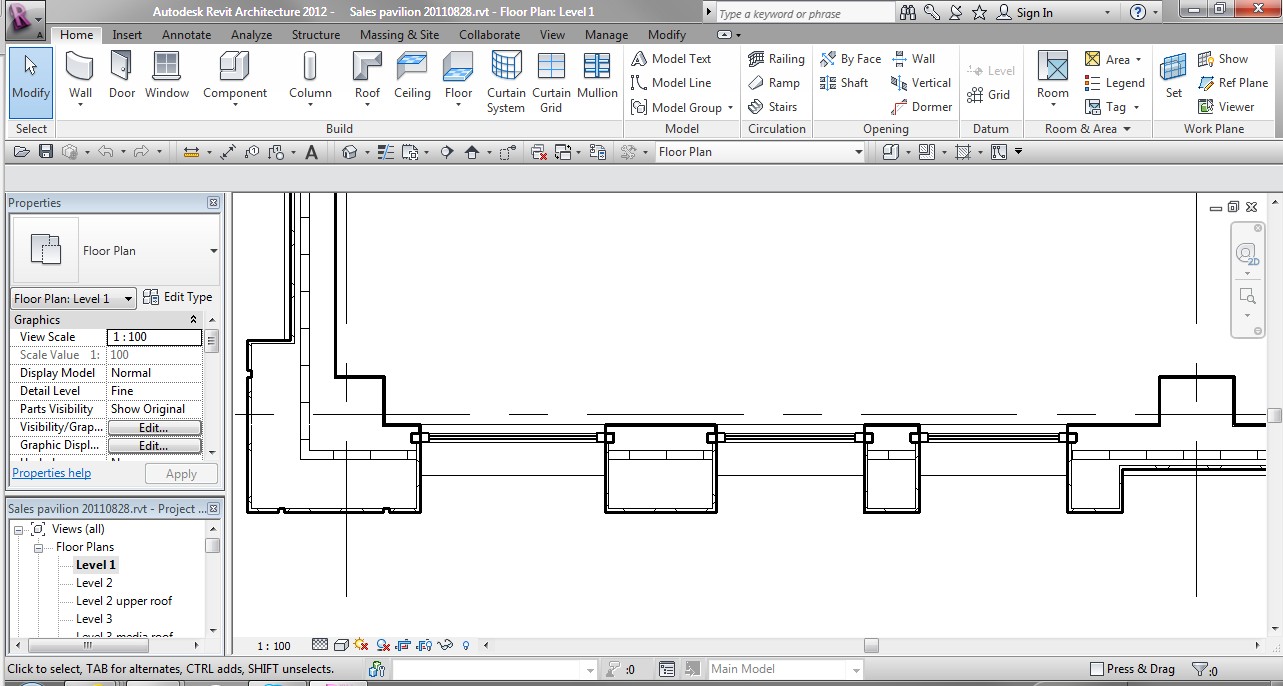Enable the Press & Drag checkbox
The height and width of the screenshot is (686, 1283).
(x=1097, y=669)
